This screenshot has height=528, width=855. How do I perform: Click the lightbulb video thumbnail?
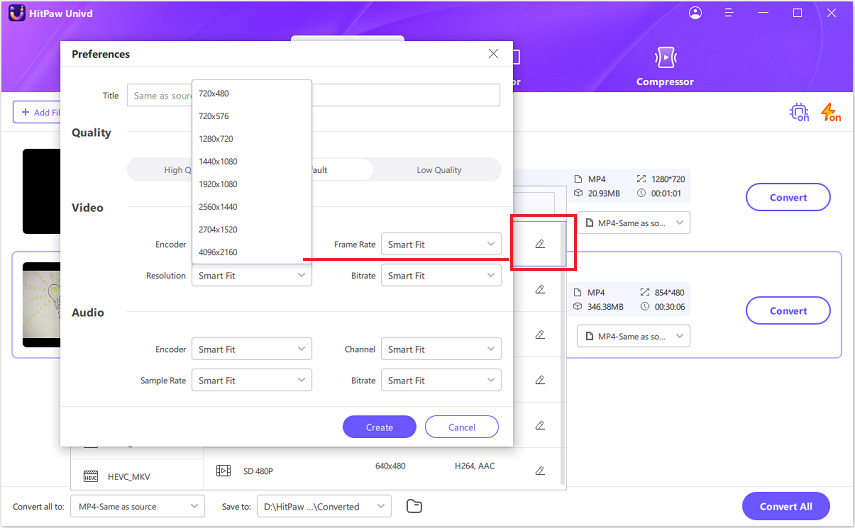pyautogui.click(x=41, y=304)
